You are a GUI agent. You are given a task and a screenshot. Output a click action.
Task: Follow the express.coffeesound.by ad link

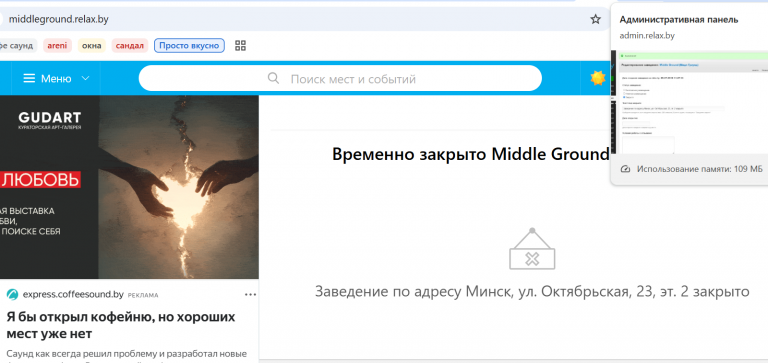(x=73, y=295)
